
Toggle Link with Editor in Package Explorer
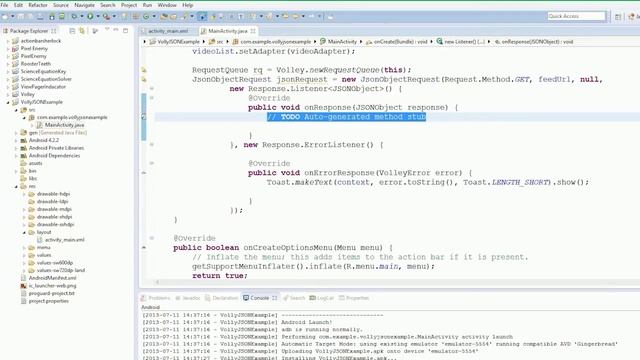click(82, 31)
